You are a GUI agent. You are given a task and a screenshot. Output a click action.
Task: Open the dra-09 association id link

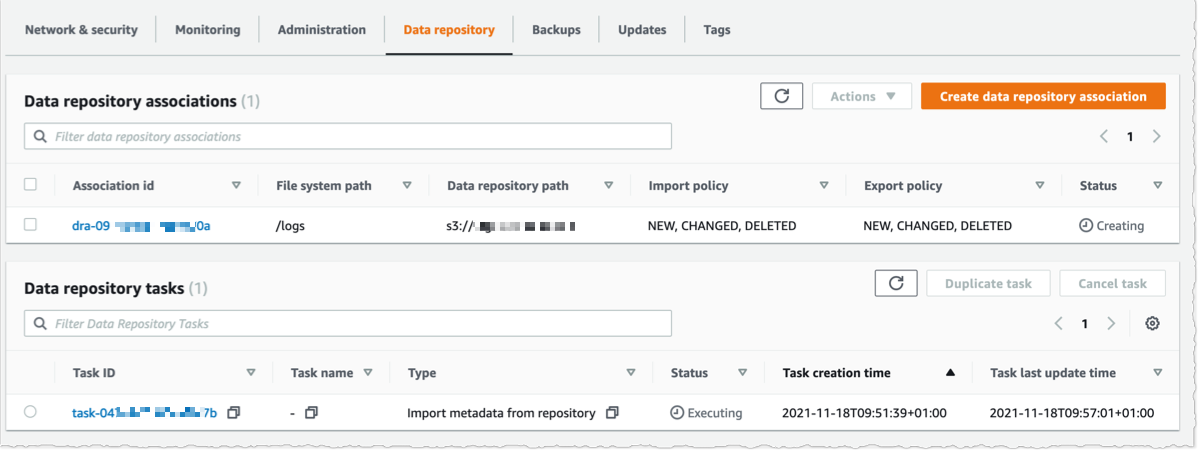coord(141,226)
